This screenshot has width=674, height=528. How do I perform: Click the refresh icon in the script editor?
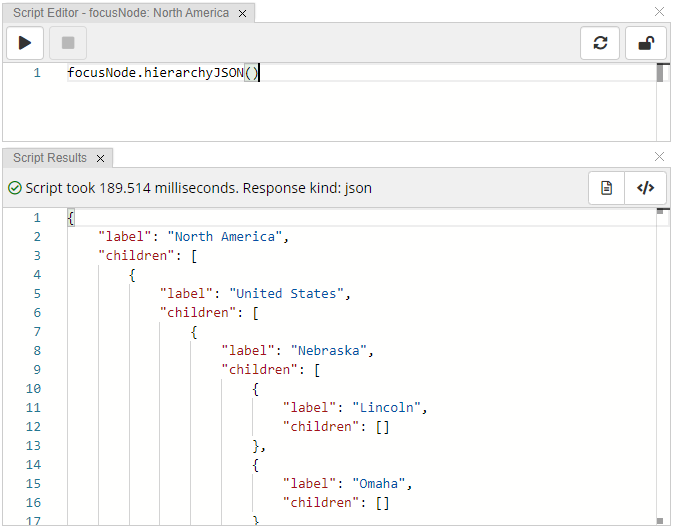tap(600, 43)
